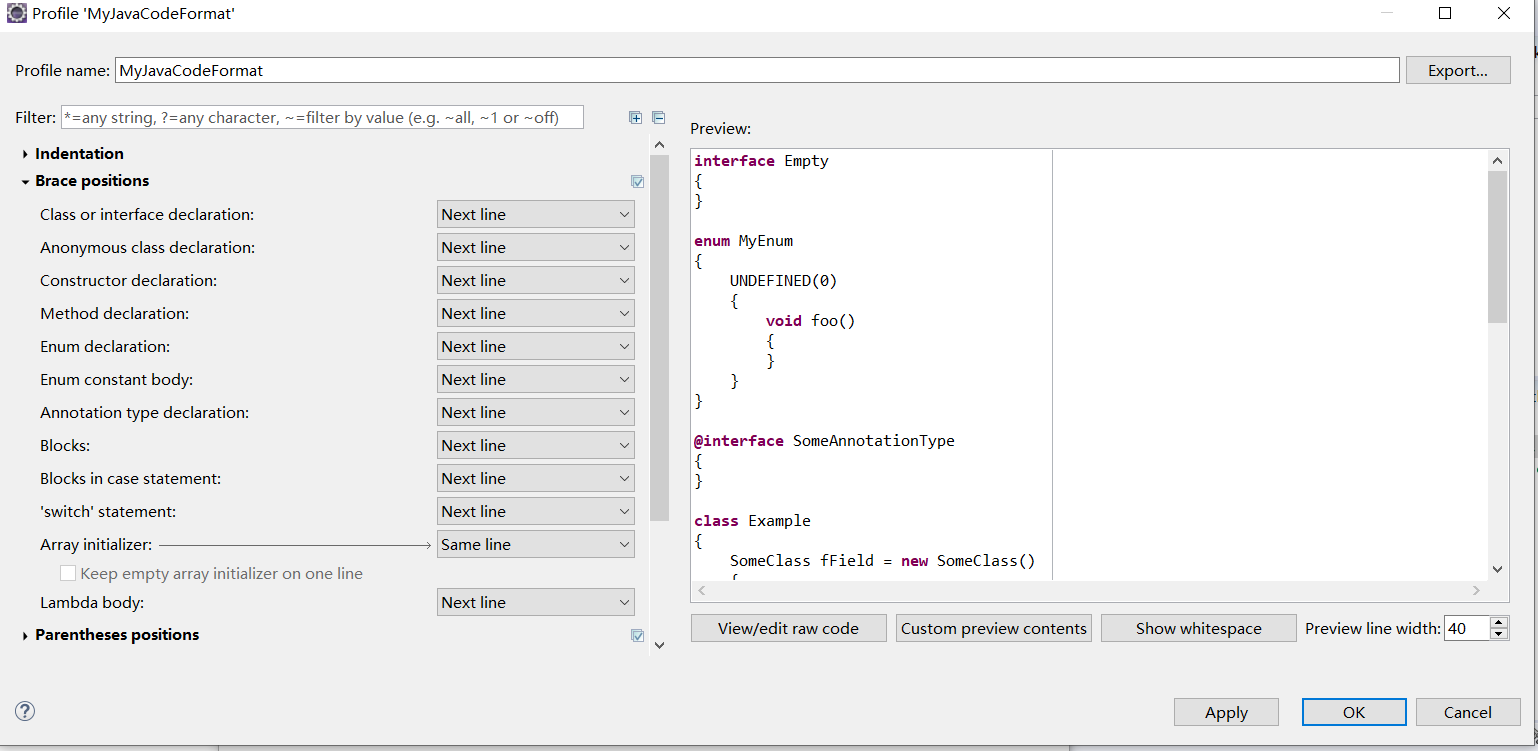The image size is (1538, 751).
Task: Decrease the preview line width with the down arrow
Action: pos(1498,634)
